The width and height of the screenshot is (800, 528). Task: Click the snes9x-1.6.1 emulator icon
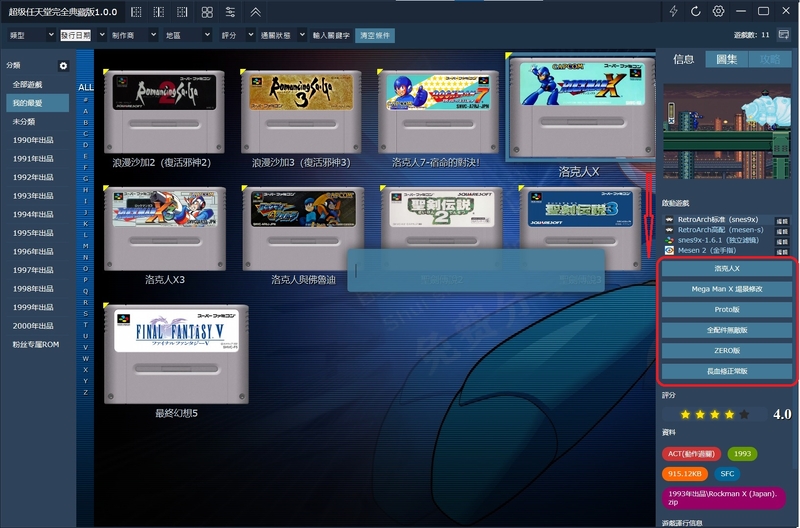pyautogui.click(x=669, y=240)
